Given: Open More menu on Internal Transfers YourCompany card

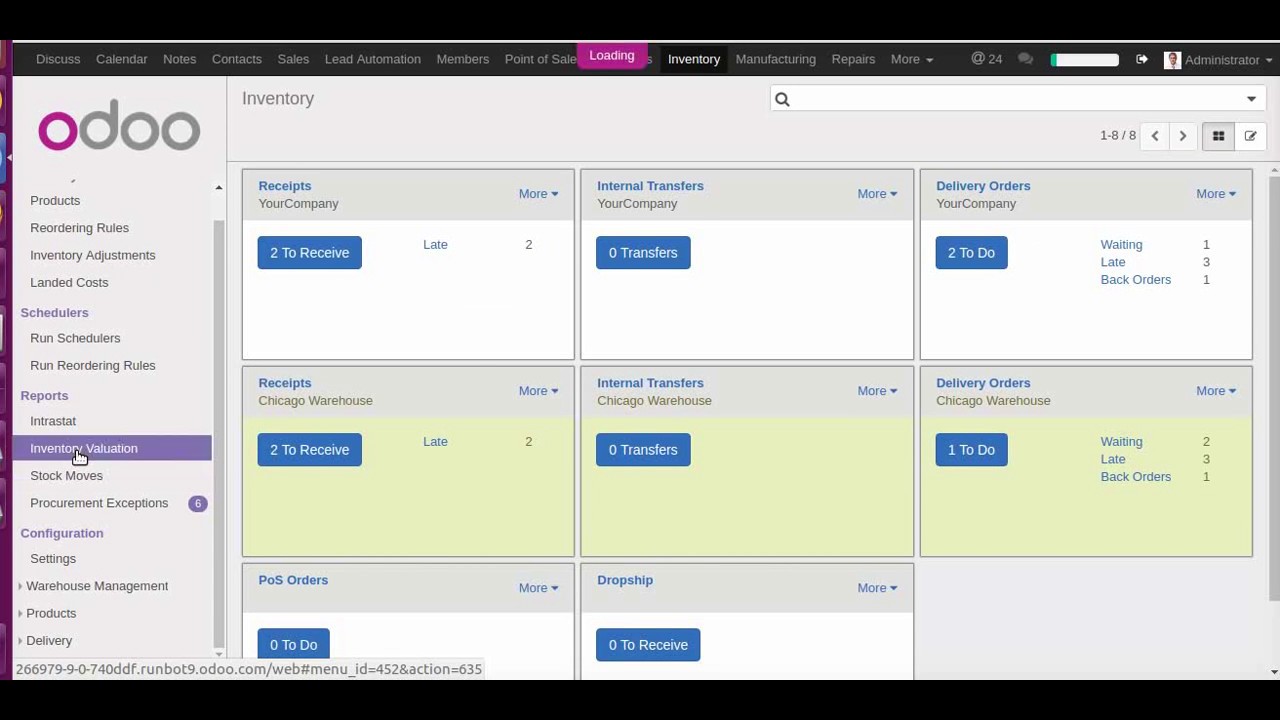Looking at the screenshot, I should pos(877,194).
